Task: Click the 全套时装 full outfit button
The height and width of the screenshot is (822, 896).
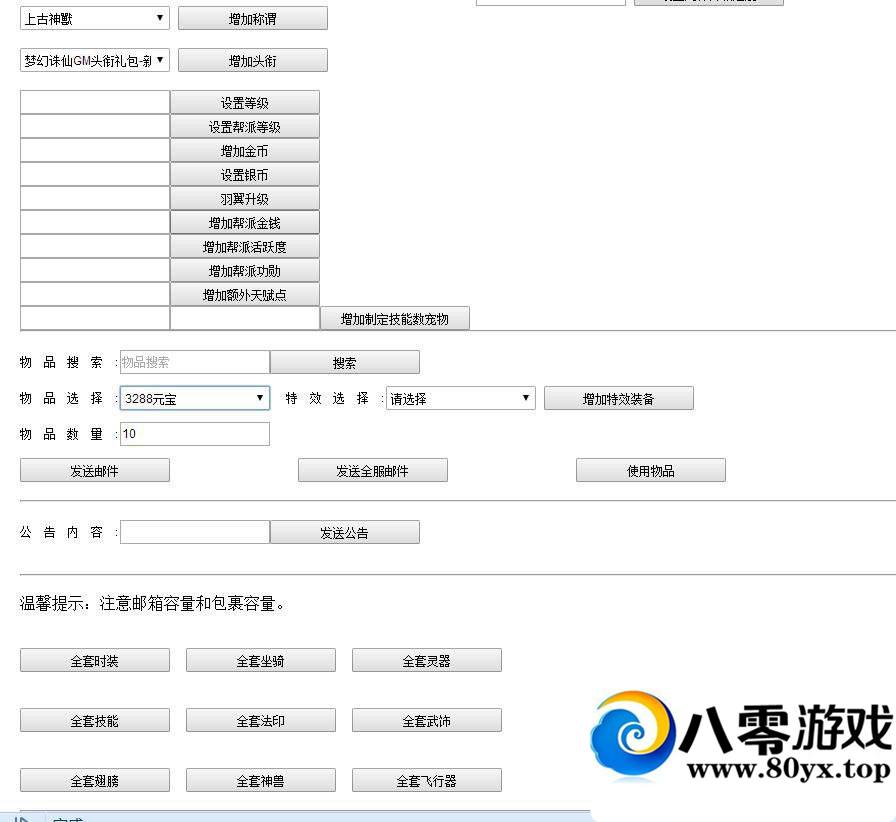Action: (94, 659)
